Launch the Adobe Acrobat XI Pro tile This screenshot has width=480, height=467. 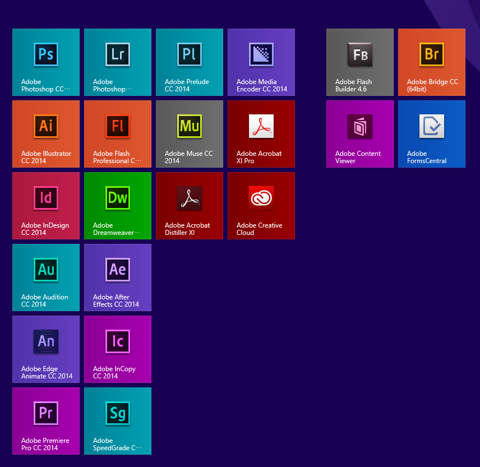pyautogui.click(x=261, y=134)
